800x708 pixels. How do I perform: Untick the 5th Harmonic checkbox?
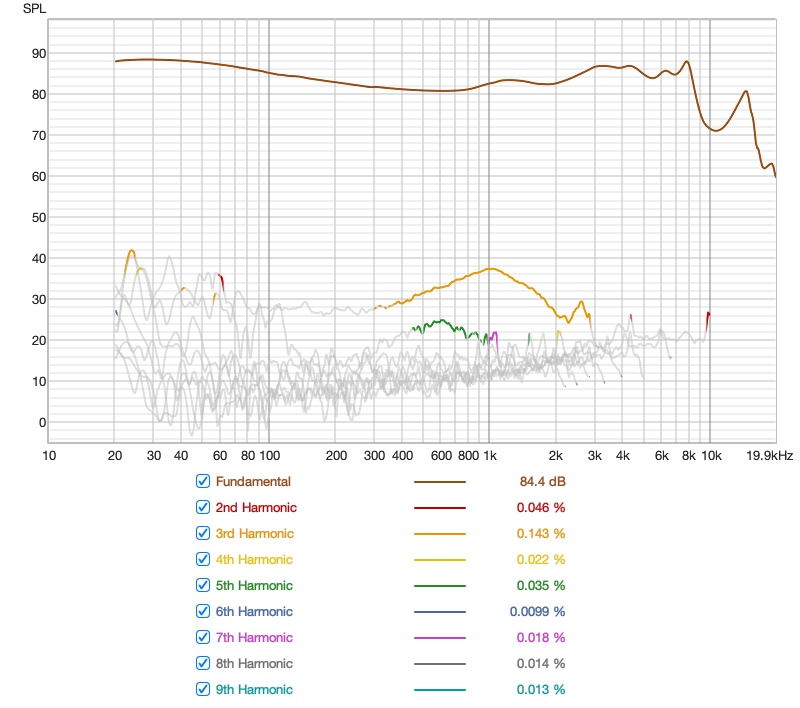pos(204,585)
